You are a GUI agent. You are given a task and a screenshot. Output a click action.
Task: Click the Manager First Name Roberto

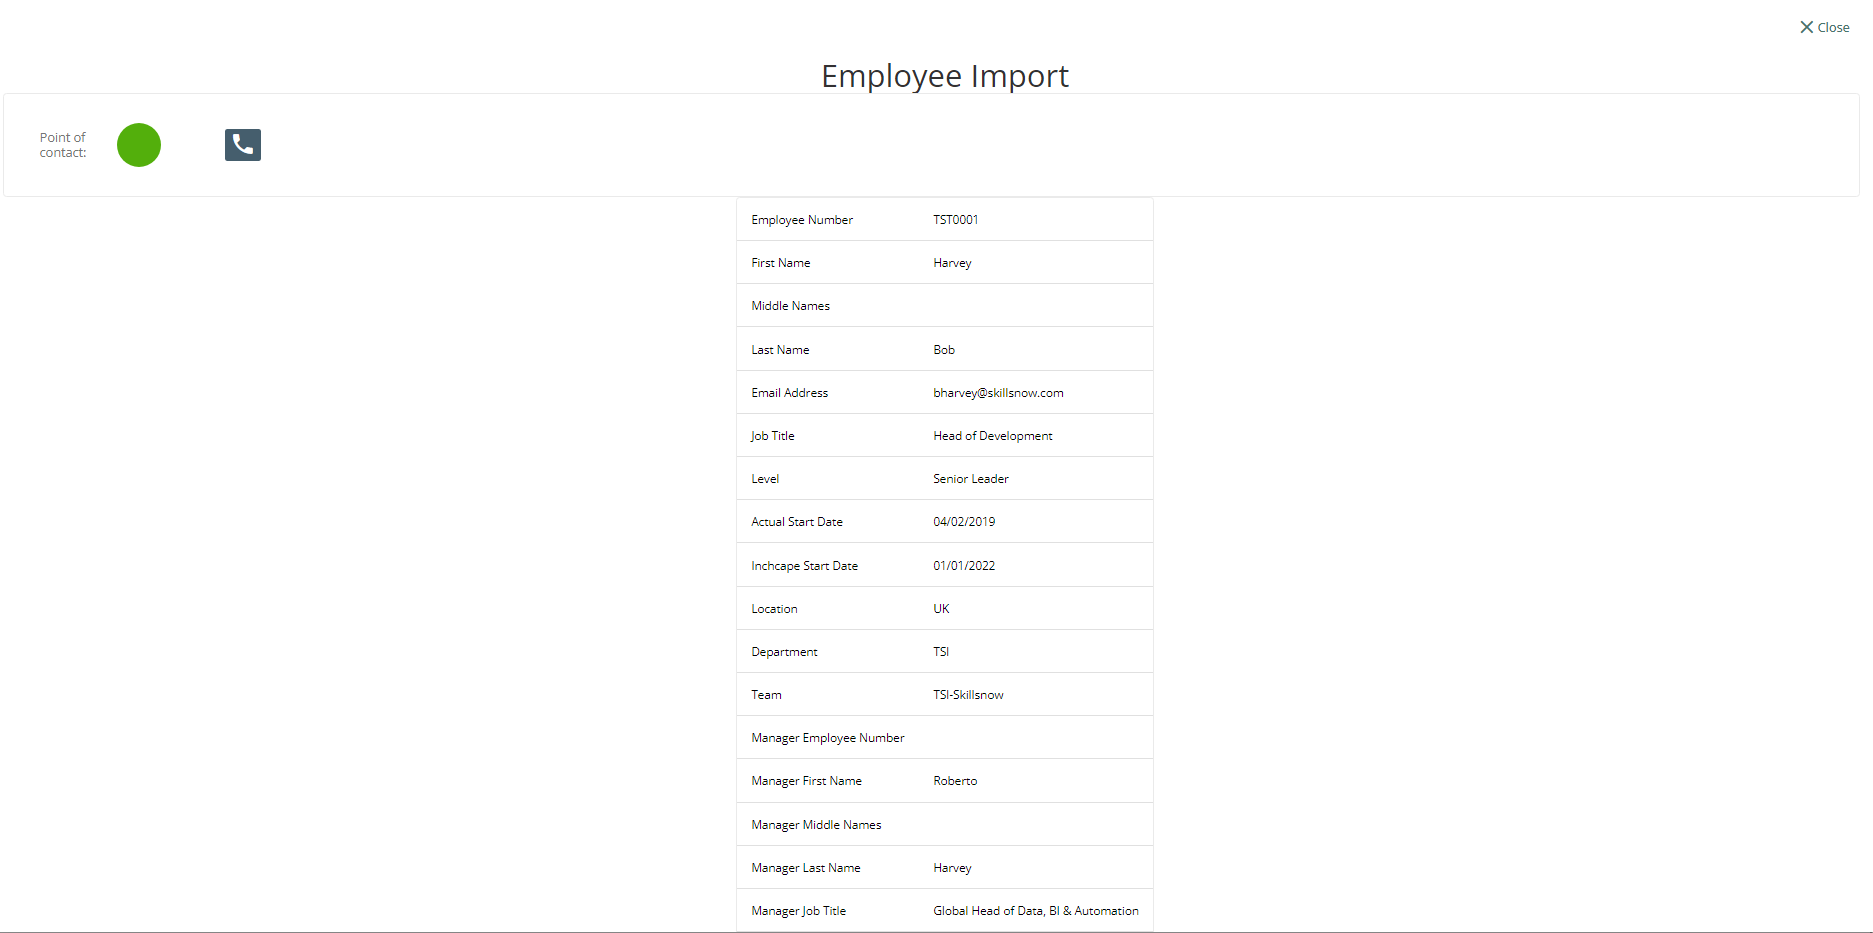pyautogui.click(x=955, y=781)
